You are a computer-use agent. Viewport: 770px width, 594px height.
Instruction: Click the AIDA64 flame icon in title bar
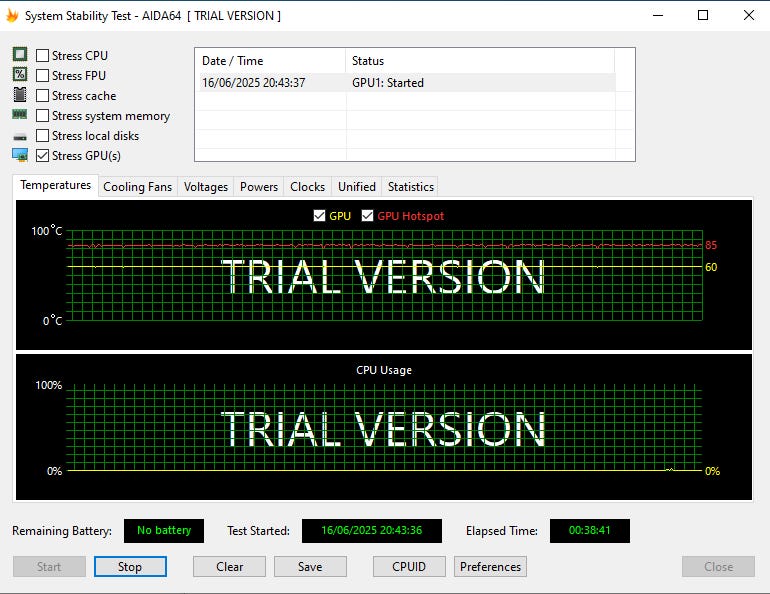click(12, 16)
